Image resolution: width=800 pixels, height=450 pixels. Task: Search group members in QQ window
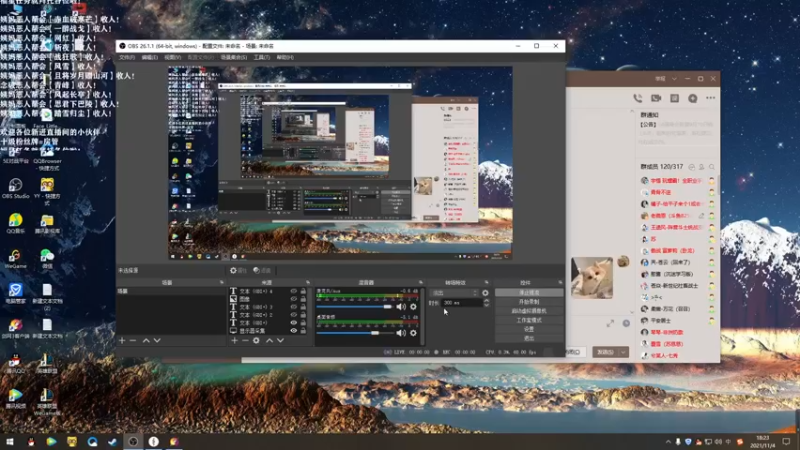712,167
